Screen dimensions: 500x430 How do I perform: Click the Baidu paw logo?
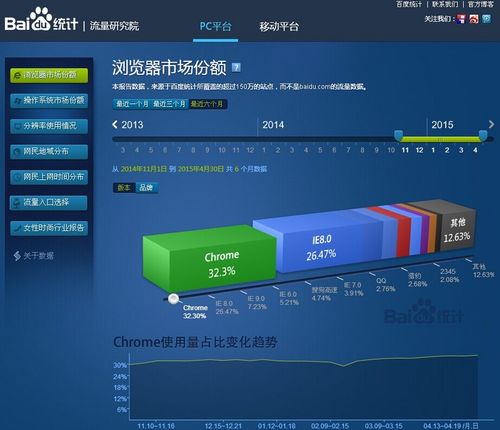[x=41, y=19]
